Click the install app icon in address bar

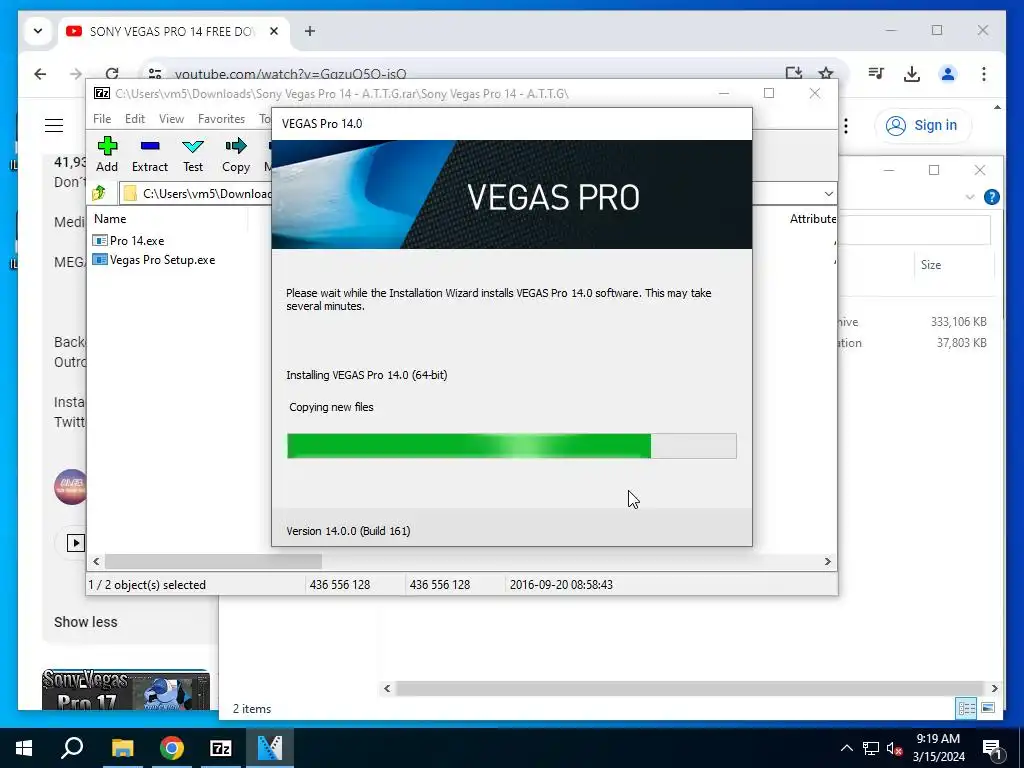(793, 74)
